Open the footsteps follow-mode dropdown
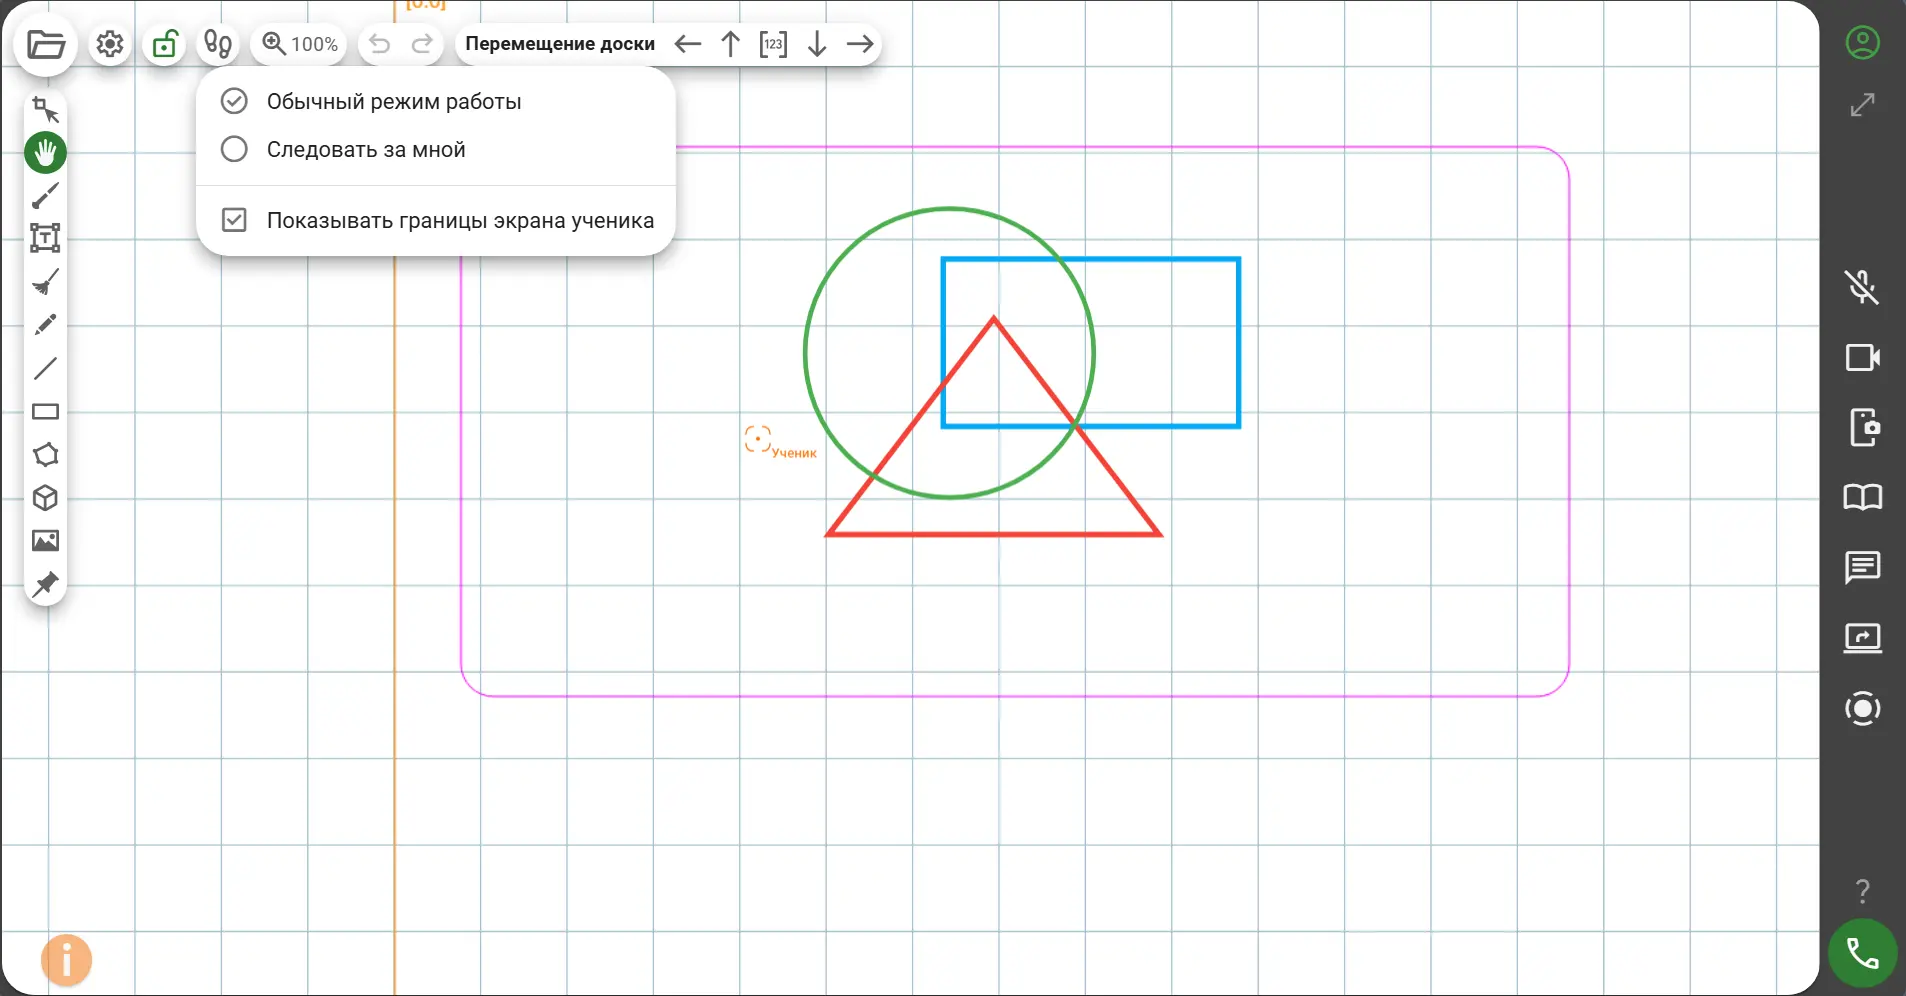1906x996 pixels. [x=218, y=45]
